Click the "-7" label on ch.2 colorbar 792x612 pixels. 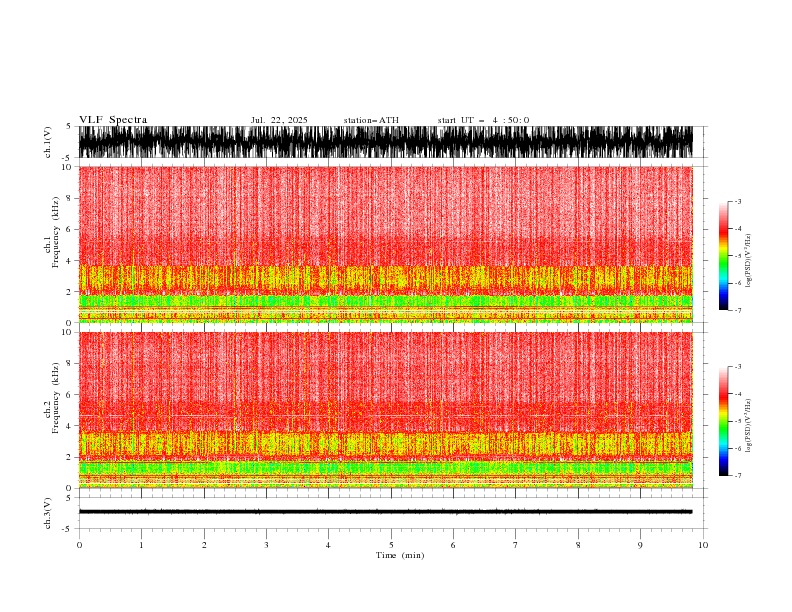pyautogui.click(x=738, y=476)
